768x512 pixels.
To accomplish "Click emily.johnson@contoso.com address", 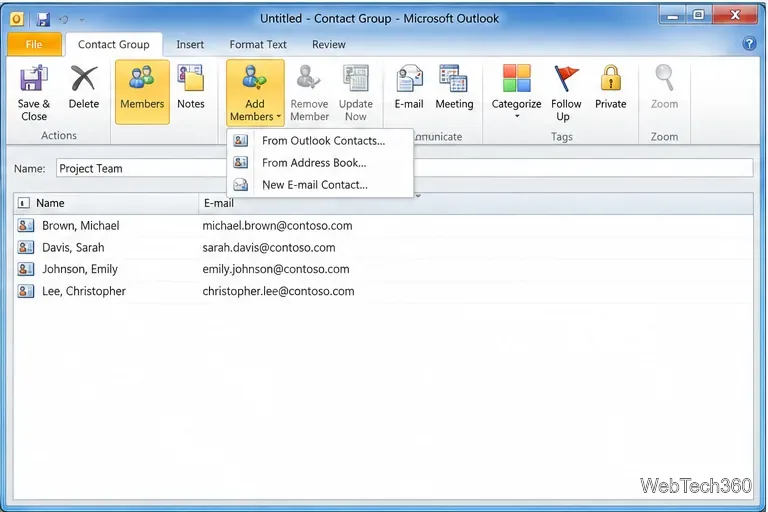I will click(x=276, y=269).
